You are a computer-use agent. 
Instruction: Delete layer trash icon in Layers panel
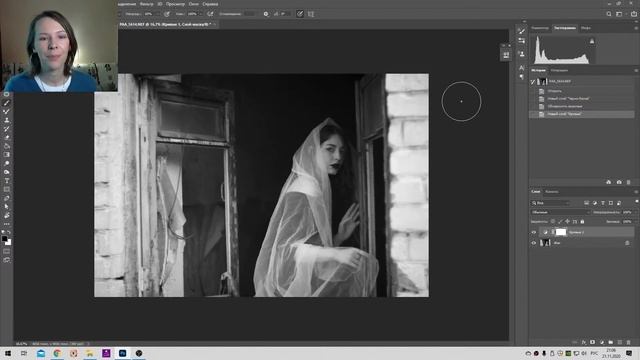[x=629, y=342]
